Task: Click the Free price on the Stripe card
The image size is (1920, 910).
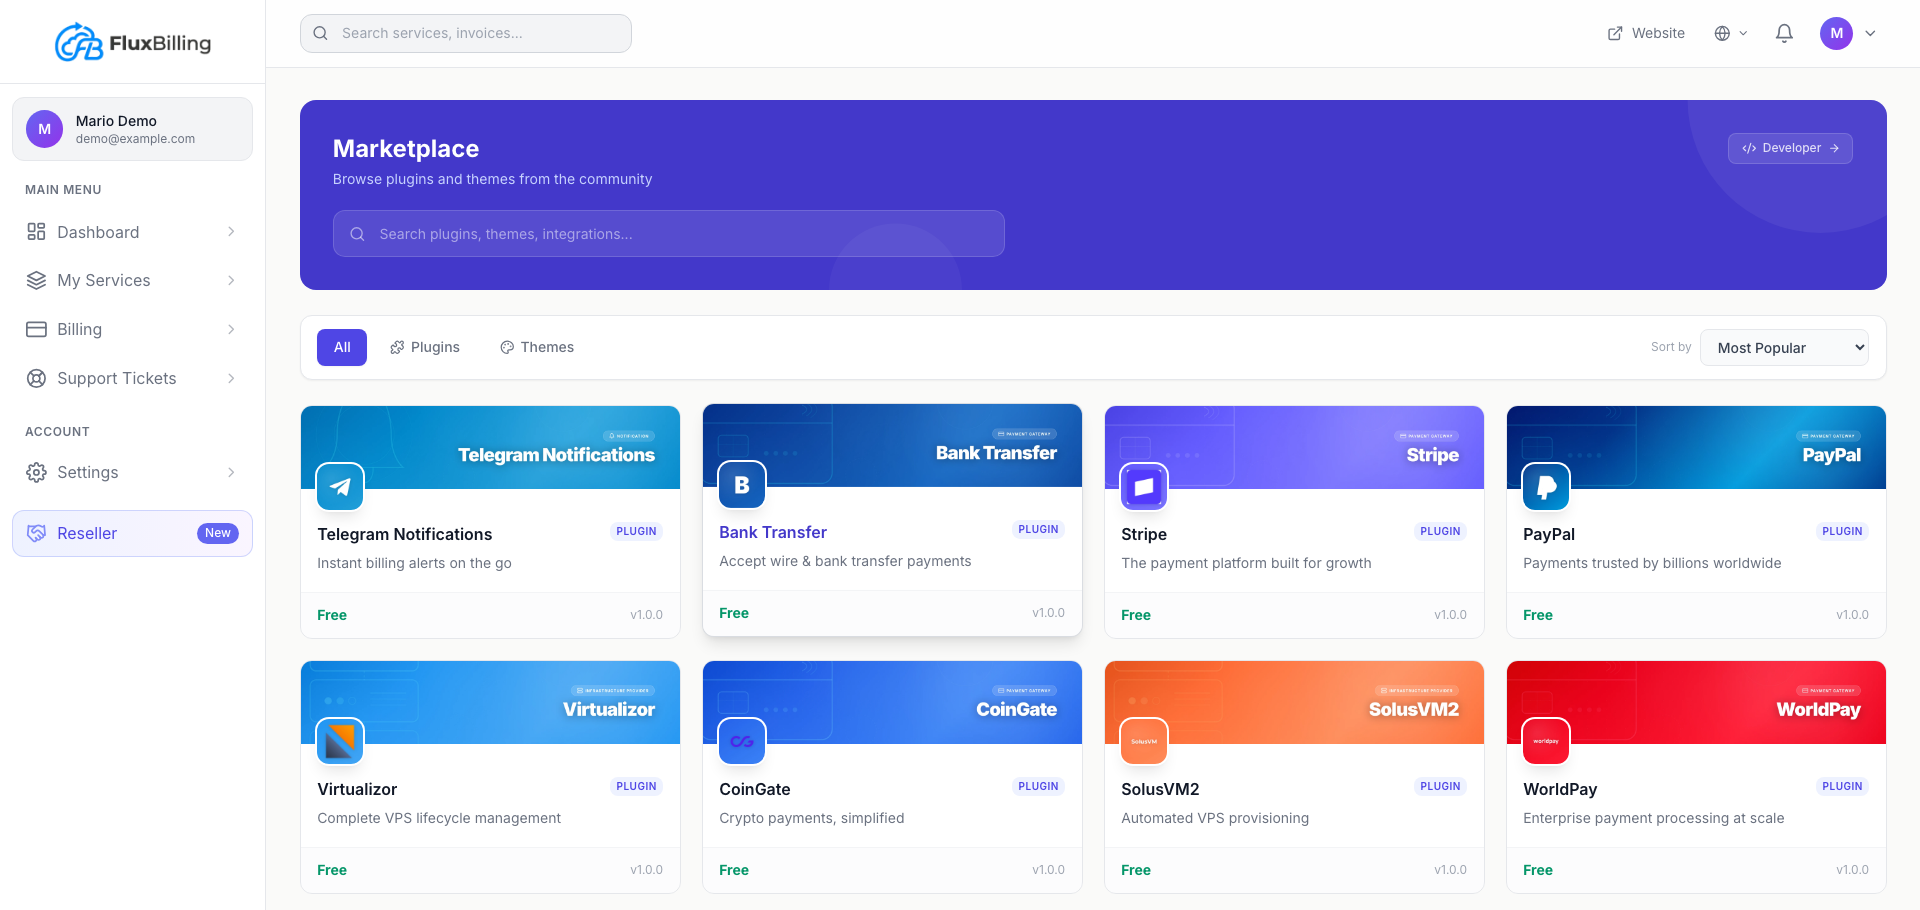Action: click(x=1136, y=615)
